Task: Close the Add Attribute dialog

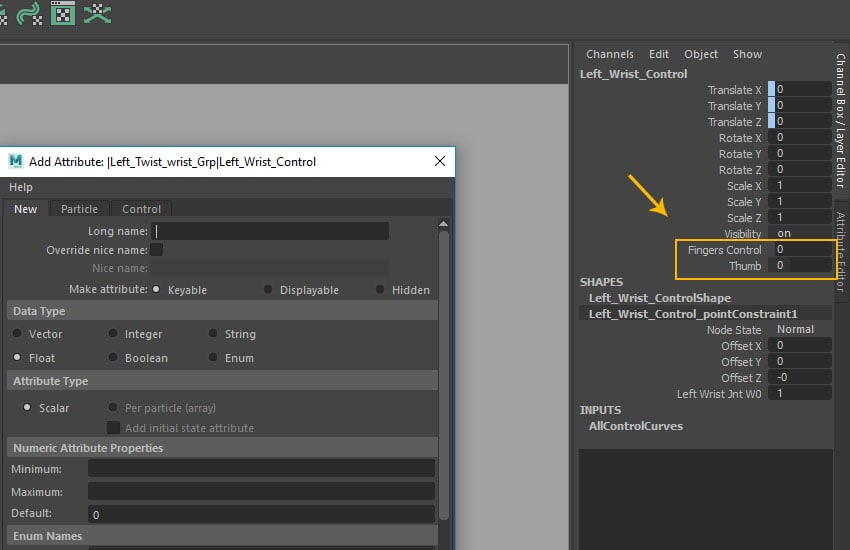Action: [x=440, y=161]
